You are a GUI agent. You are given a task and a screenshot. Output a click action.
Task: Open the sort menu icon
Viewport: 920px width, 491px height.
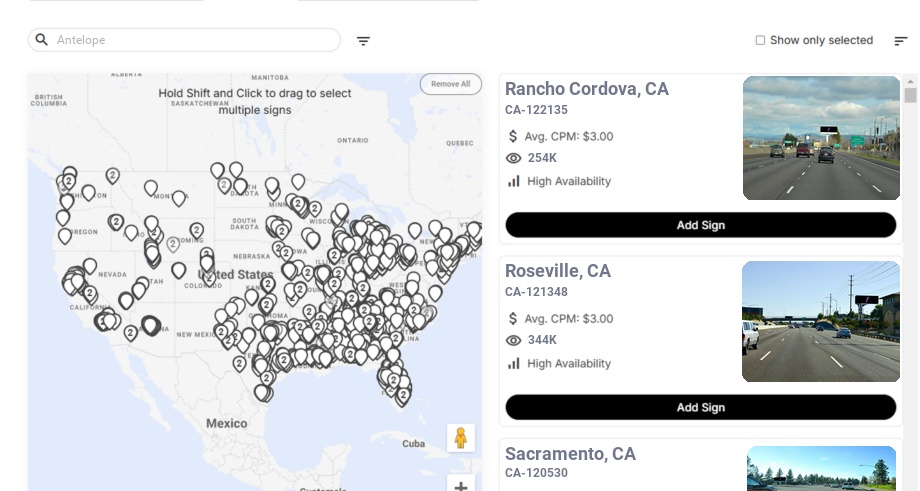901,41
